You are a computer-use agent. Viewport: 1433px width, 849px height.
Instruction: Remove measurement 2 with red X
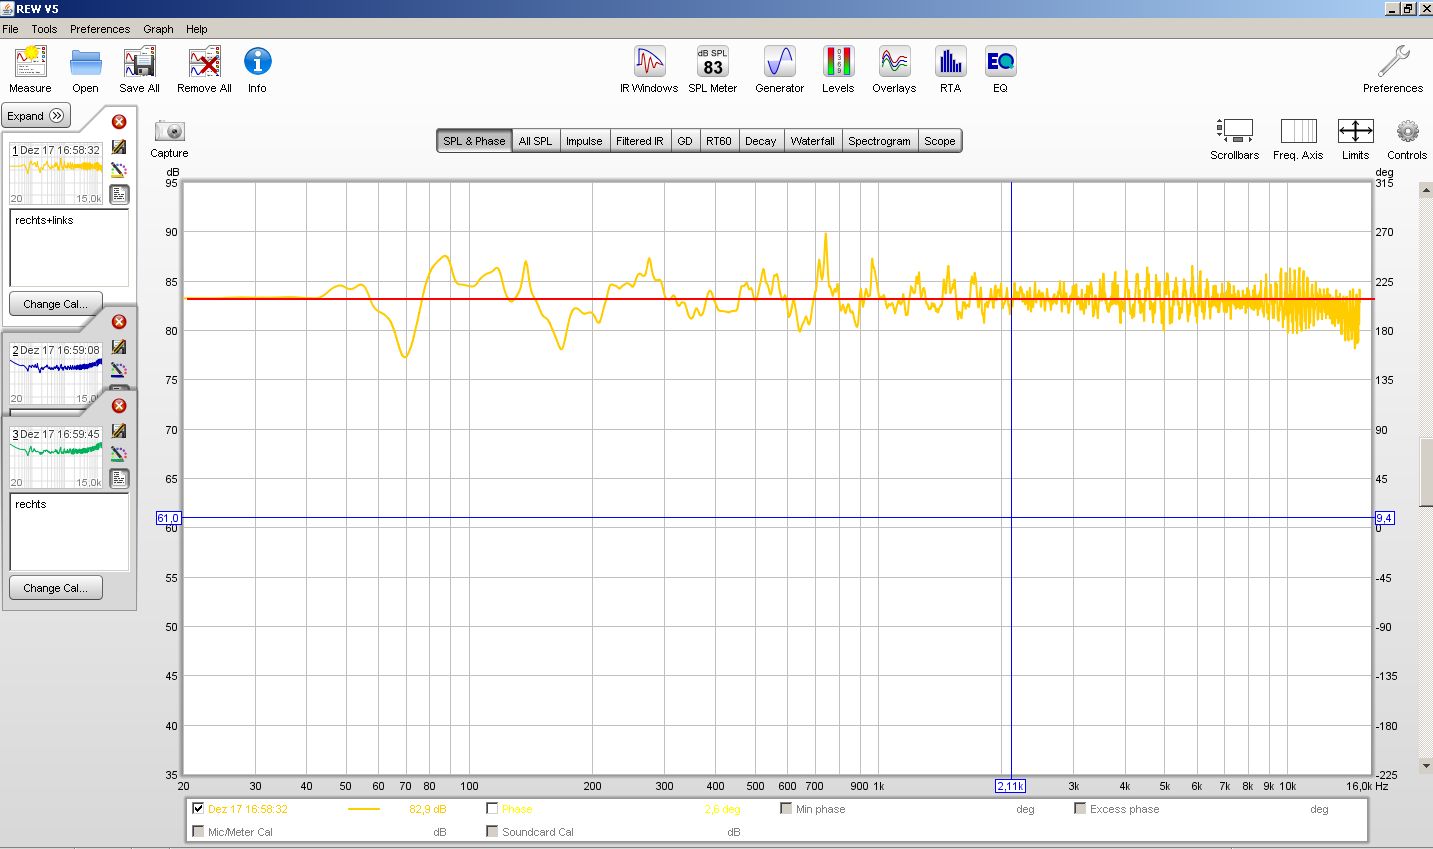pos(119,322)
